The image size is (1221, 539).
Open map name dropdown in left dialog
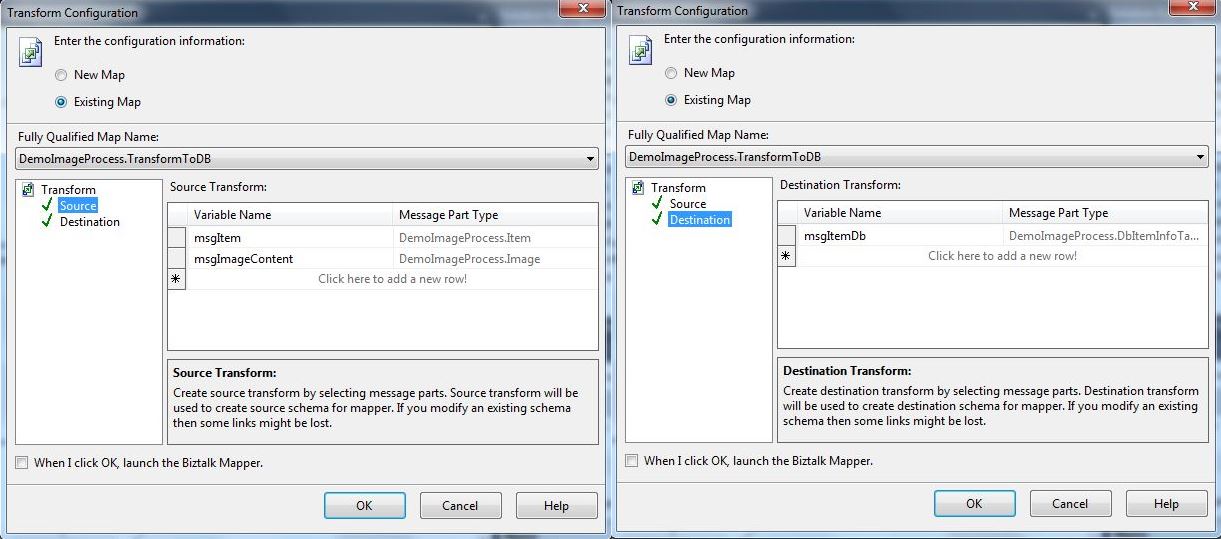point(589,159)
